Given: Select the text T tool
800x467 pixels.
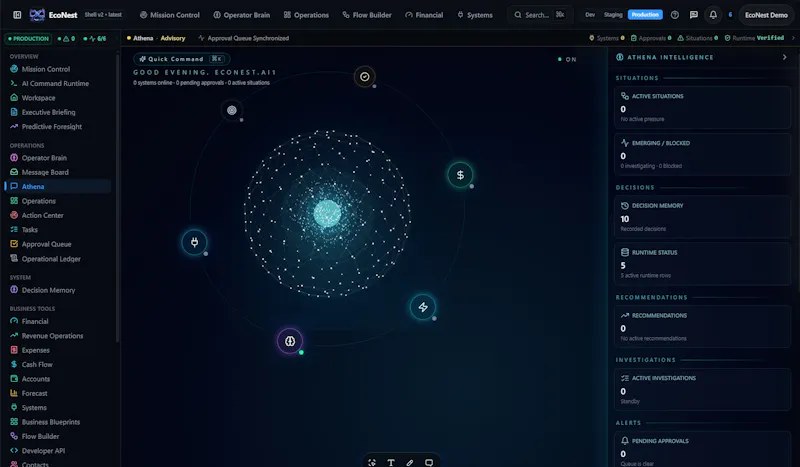Looking at the screenshot, I should (x=391, y=462).
